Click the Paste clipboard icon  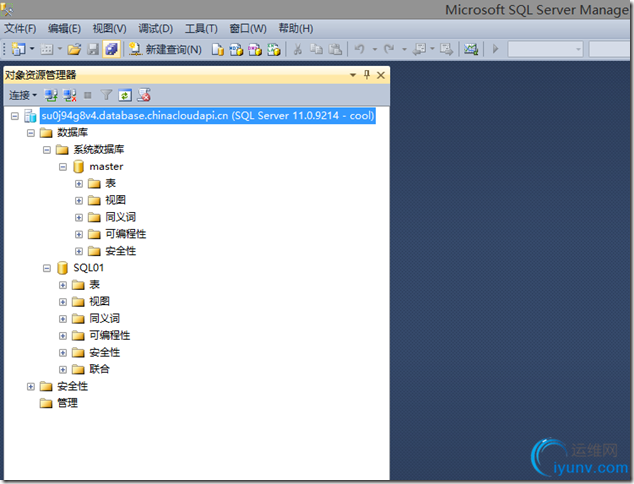(x=335, y=49)
